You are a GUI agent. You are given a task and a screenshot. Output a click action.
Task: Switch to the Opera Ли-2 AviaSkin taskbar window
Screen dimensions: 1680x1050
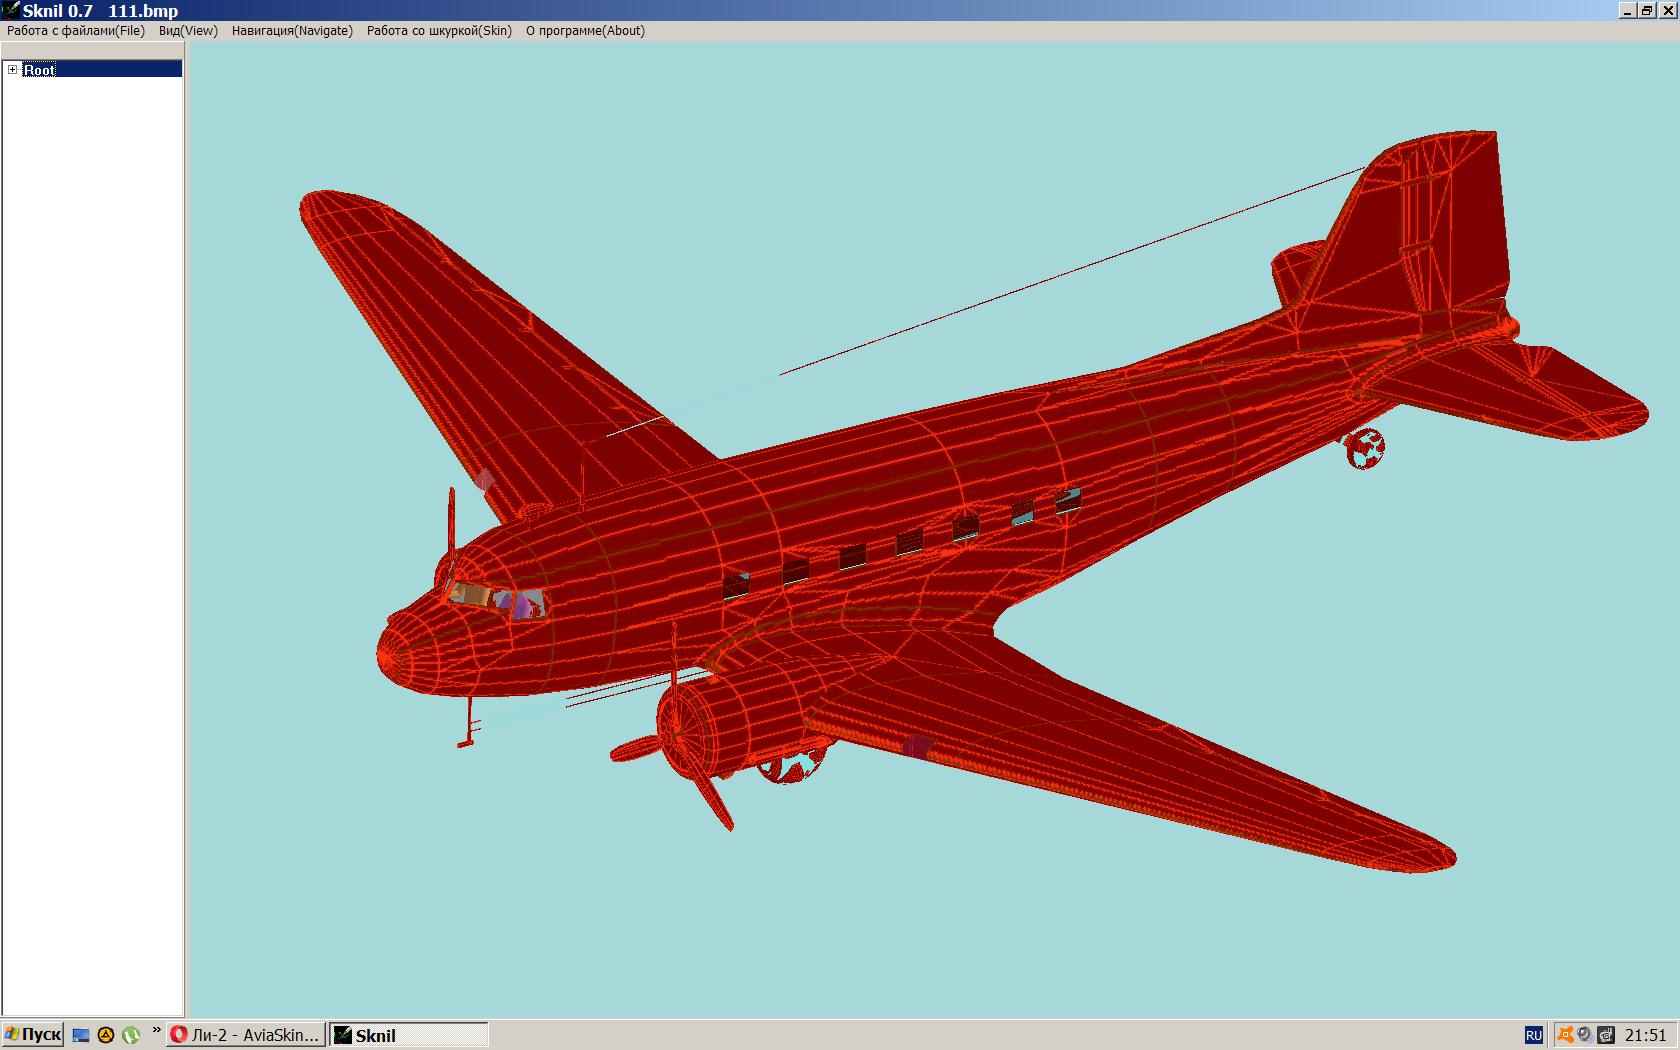coord(246,1035)
